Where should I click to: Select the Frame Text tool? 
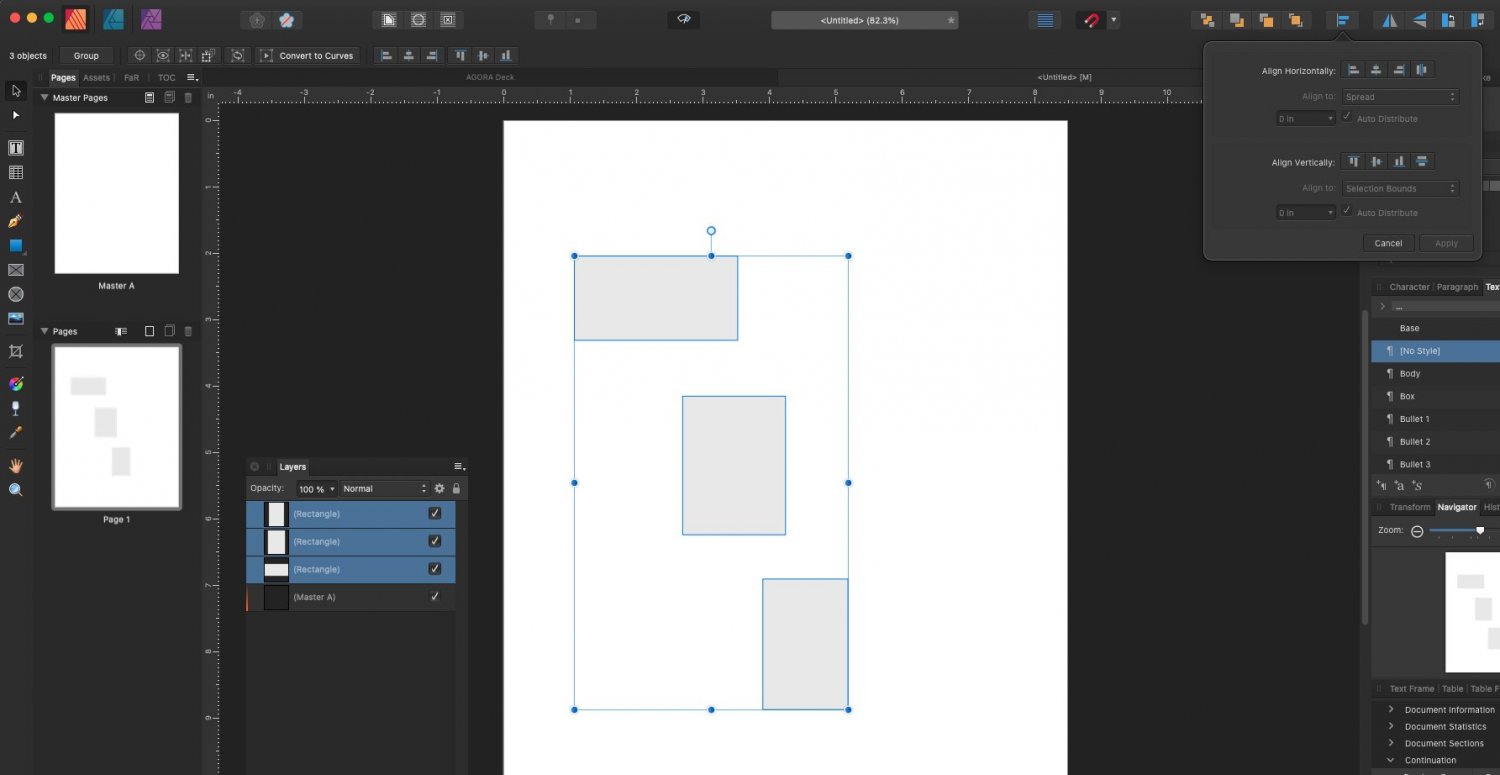tap(15, 147)
